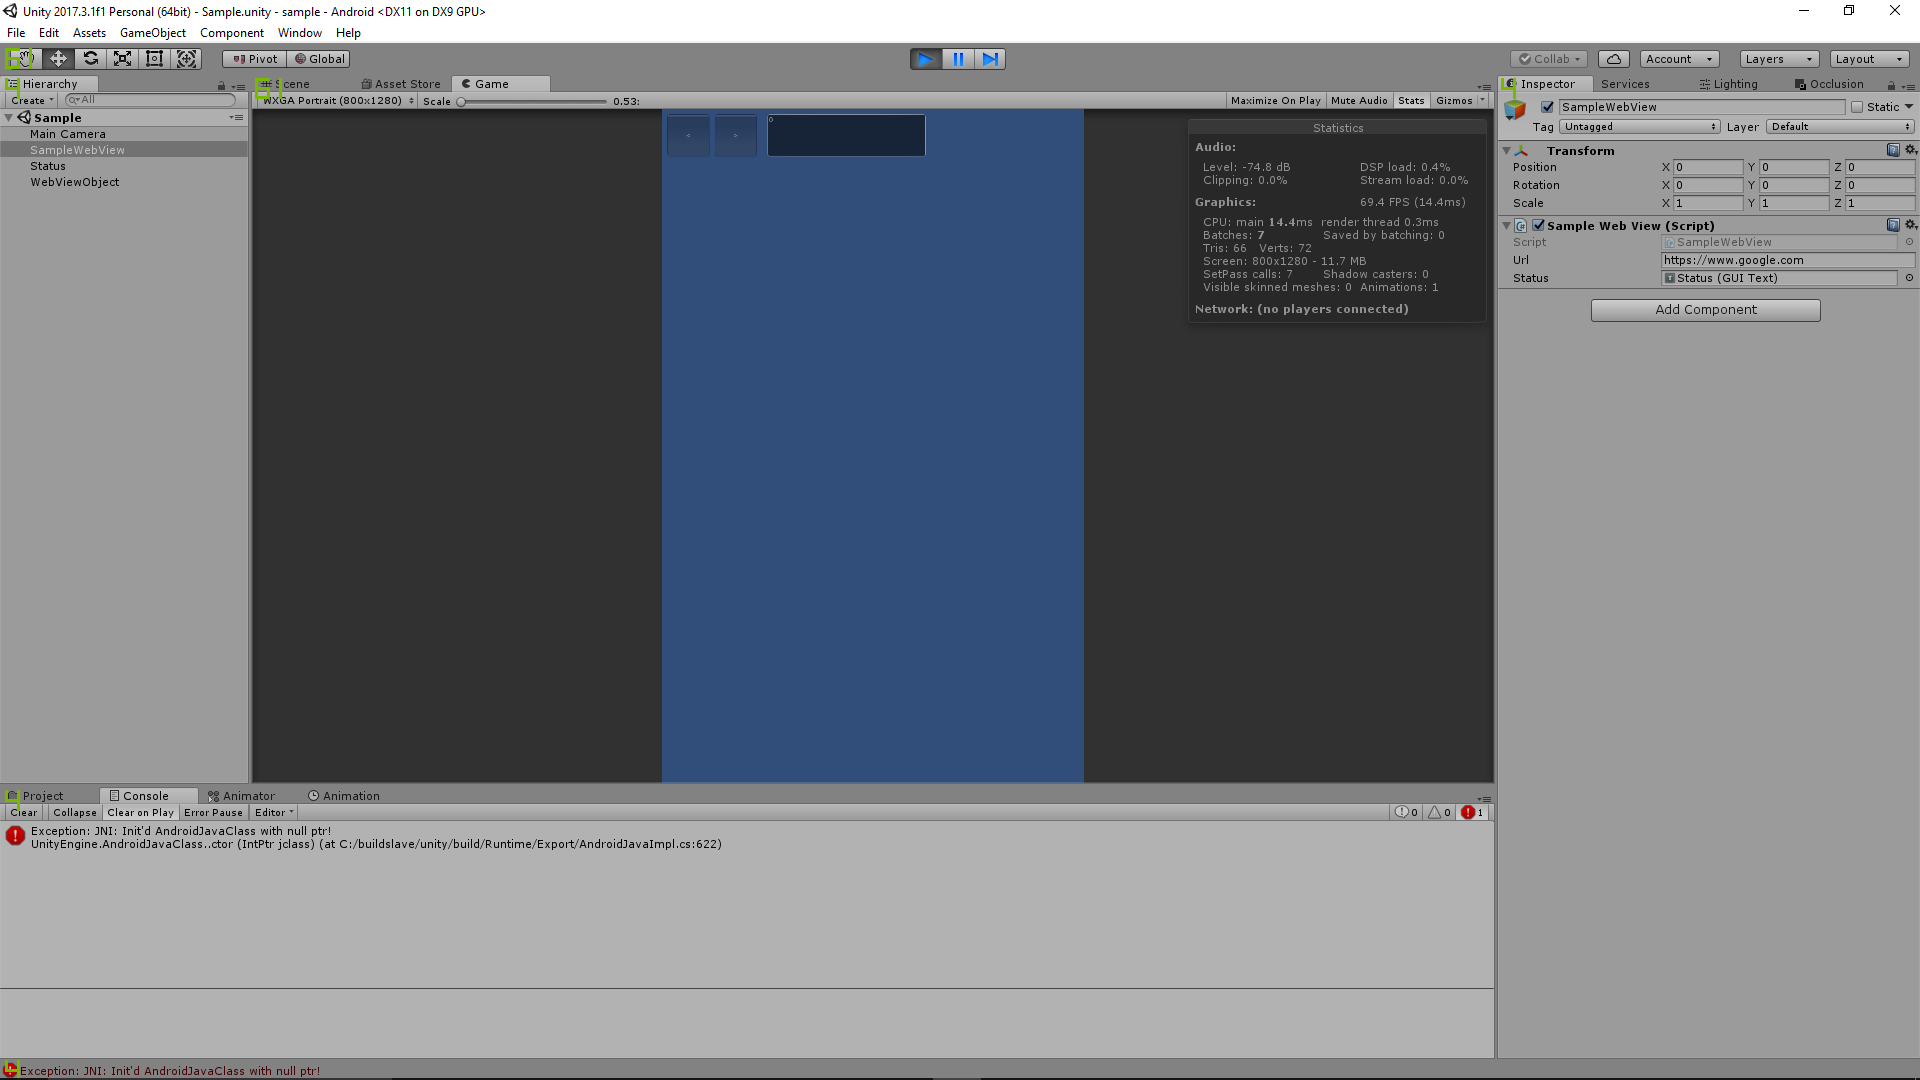Image resolution: width=1920 pixels, height=1080 pixels.
Task: Open Status object picker circle
Action: (1909, 278)
